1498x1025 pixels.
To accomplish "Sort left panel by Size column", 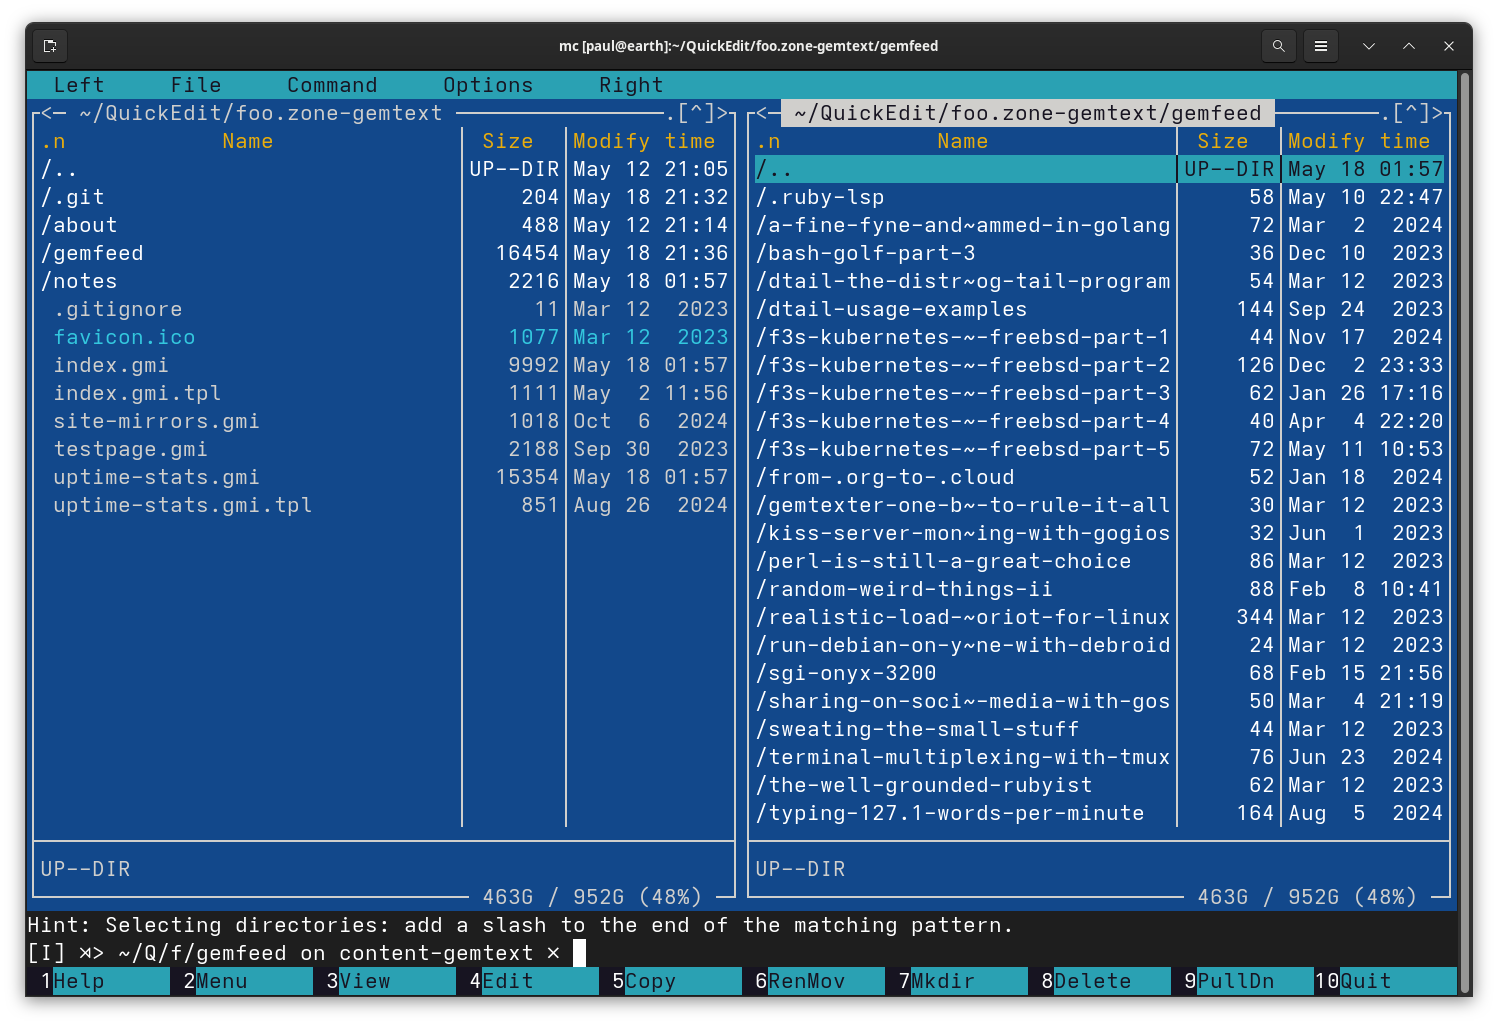I will tap(508, 141).
